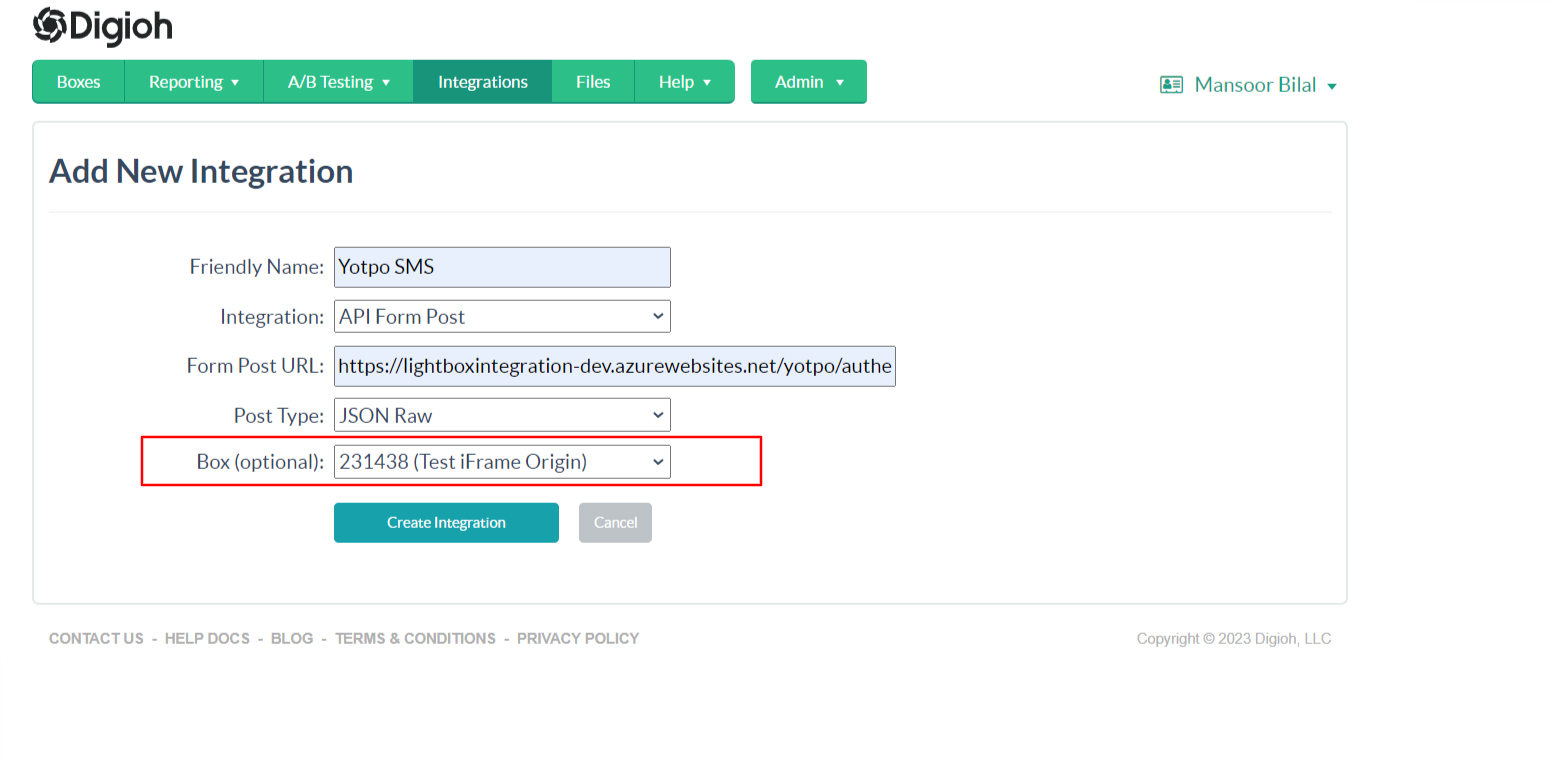Go to the Files section
The image size is (1552, 779).
point(593,82)
